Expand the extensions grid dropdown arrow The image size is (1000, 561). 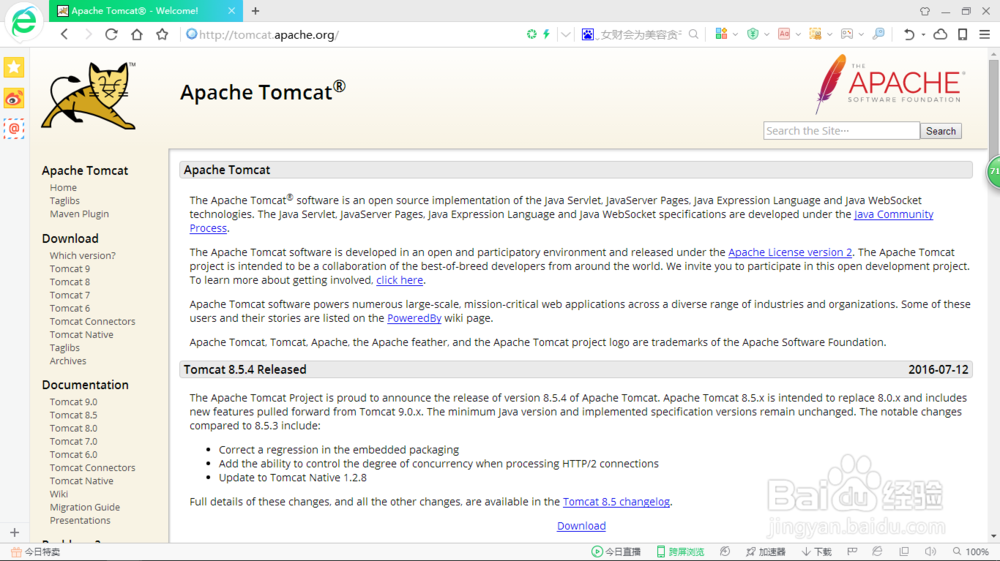(735, 34)
